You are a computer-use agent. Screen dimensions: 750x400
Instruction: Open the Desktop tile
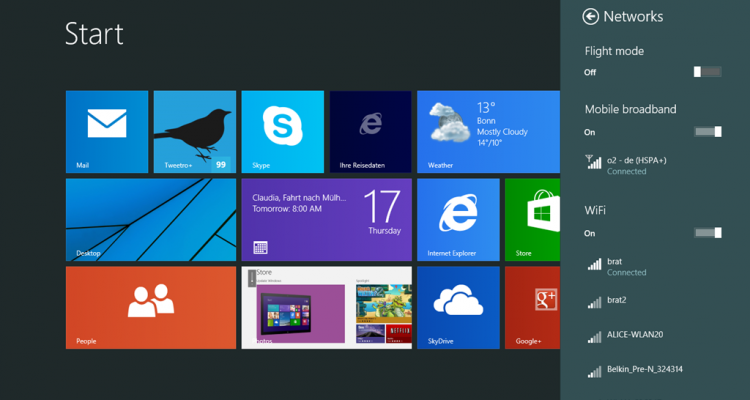tap(151, 220)
